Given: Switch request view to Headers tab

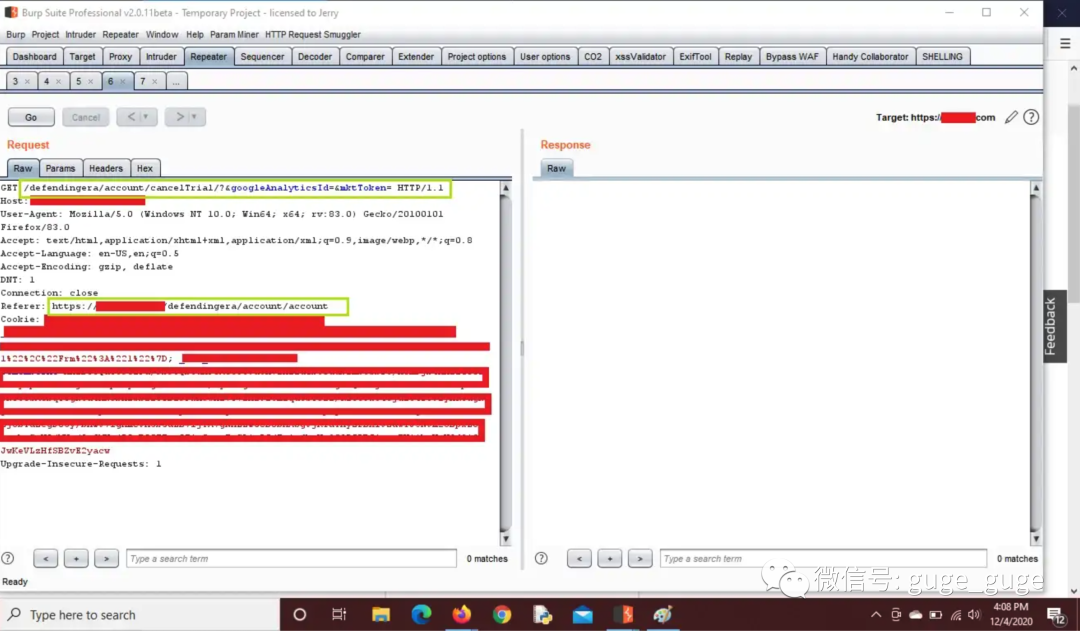Looking at the screenshot, I should click(105, 168).
